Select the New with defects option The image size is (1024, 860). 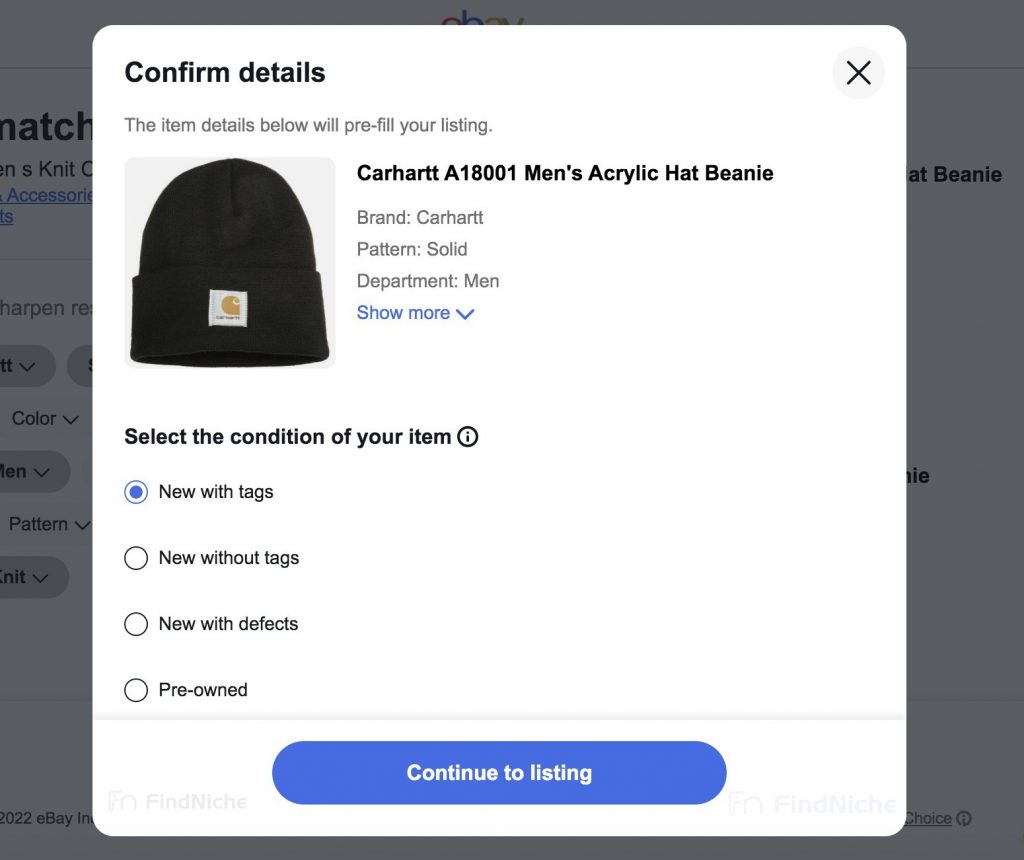(136, 624)
